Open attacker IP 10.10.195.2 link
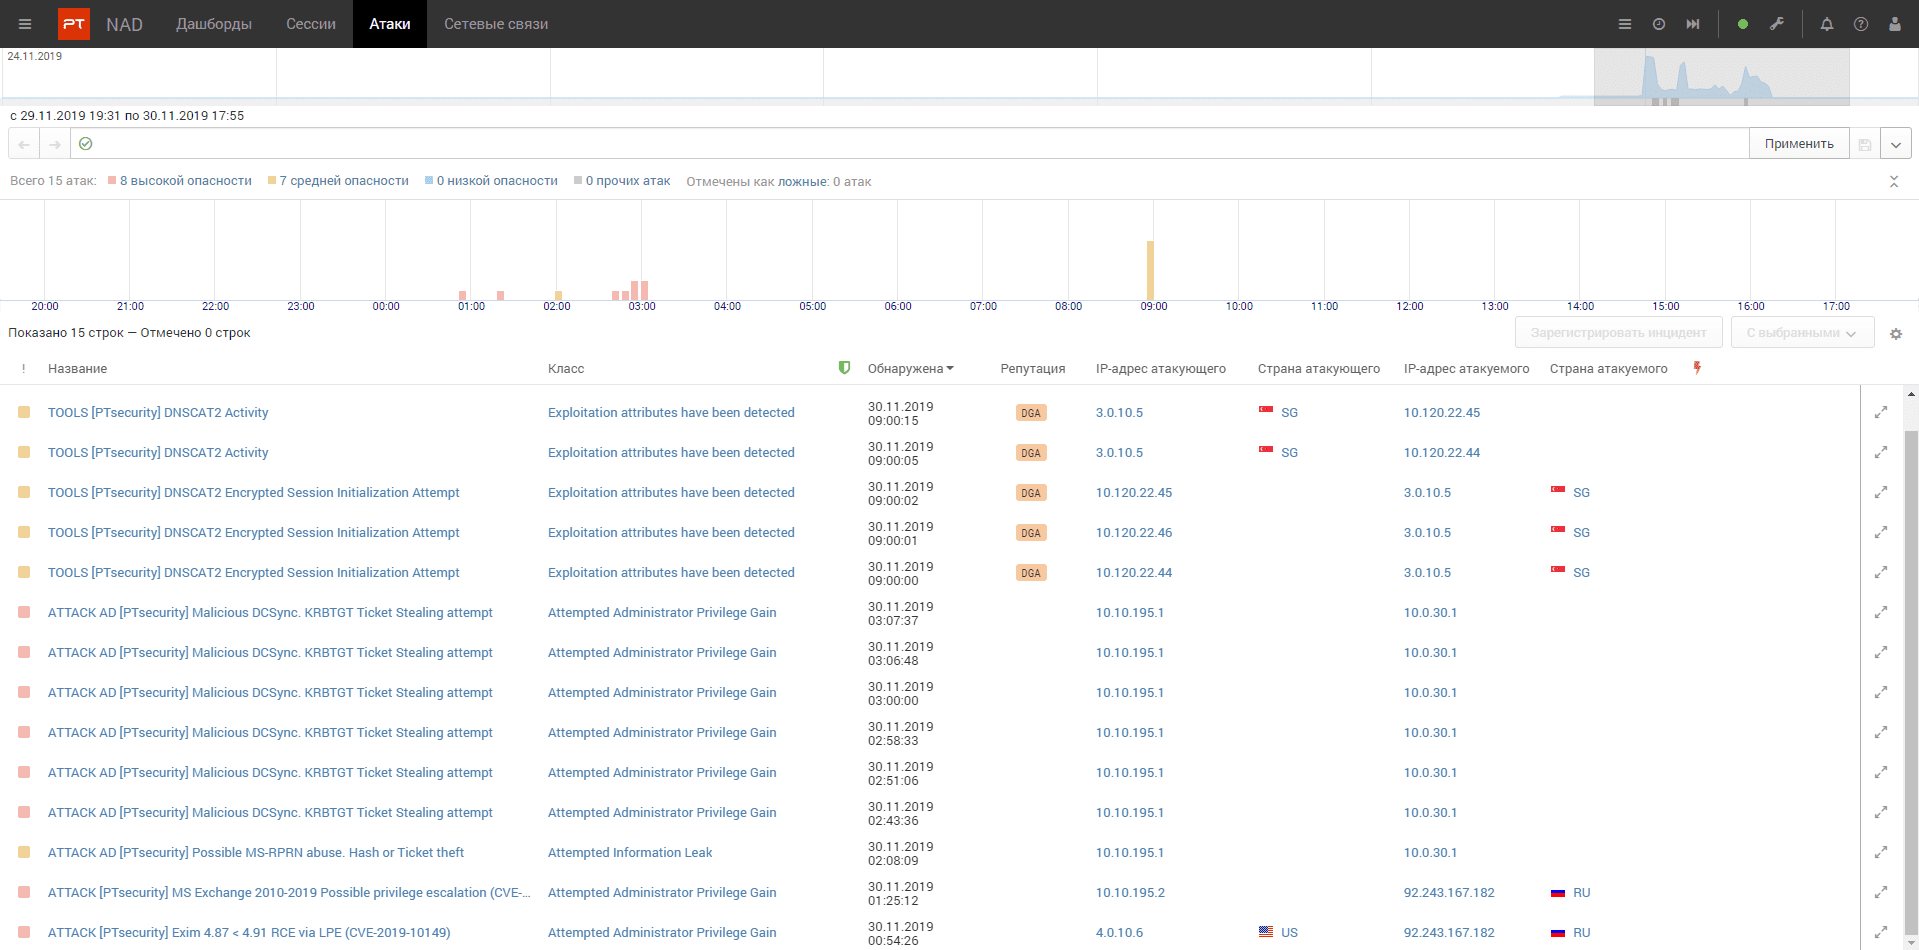The width and height of the screenshot is (1919, 950). click(1130, 892)
